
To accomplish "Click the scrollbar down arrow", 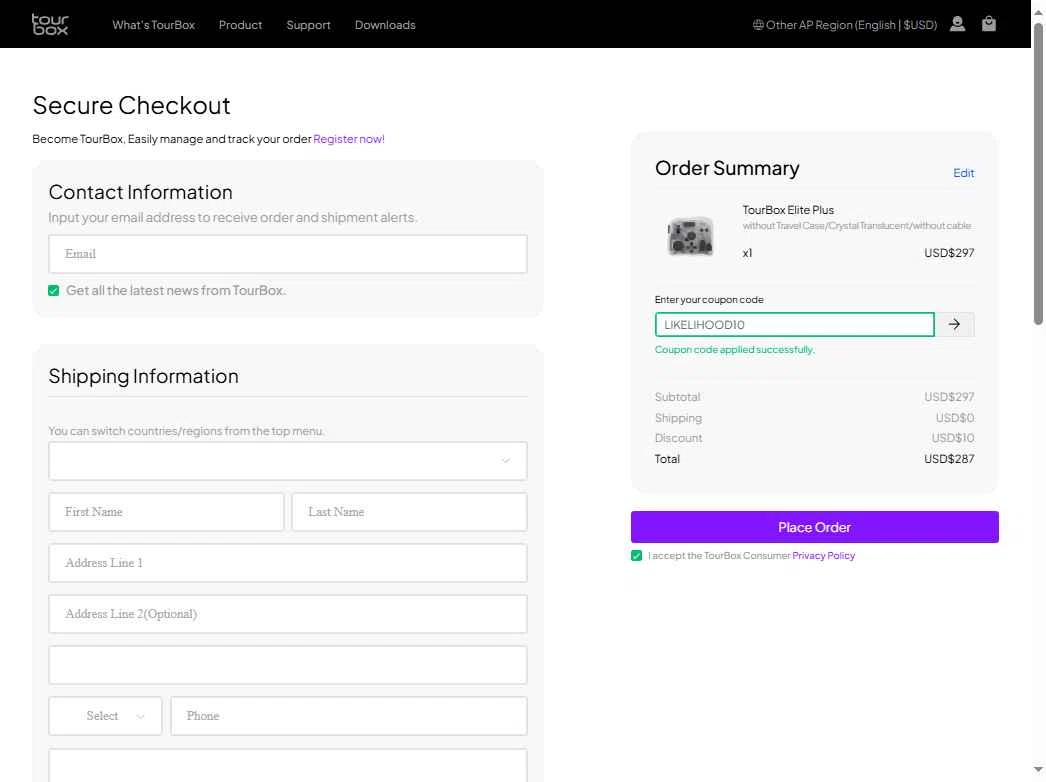I will tap(1038, 770).
